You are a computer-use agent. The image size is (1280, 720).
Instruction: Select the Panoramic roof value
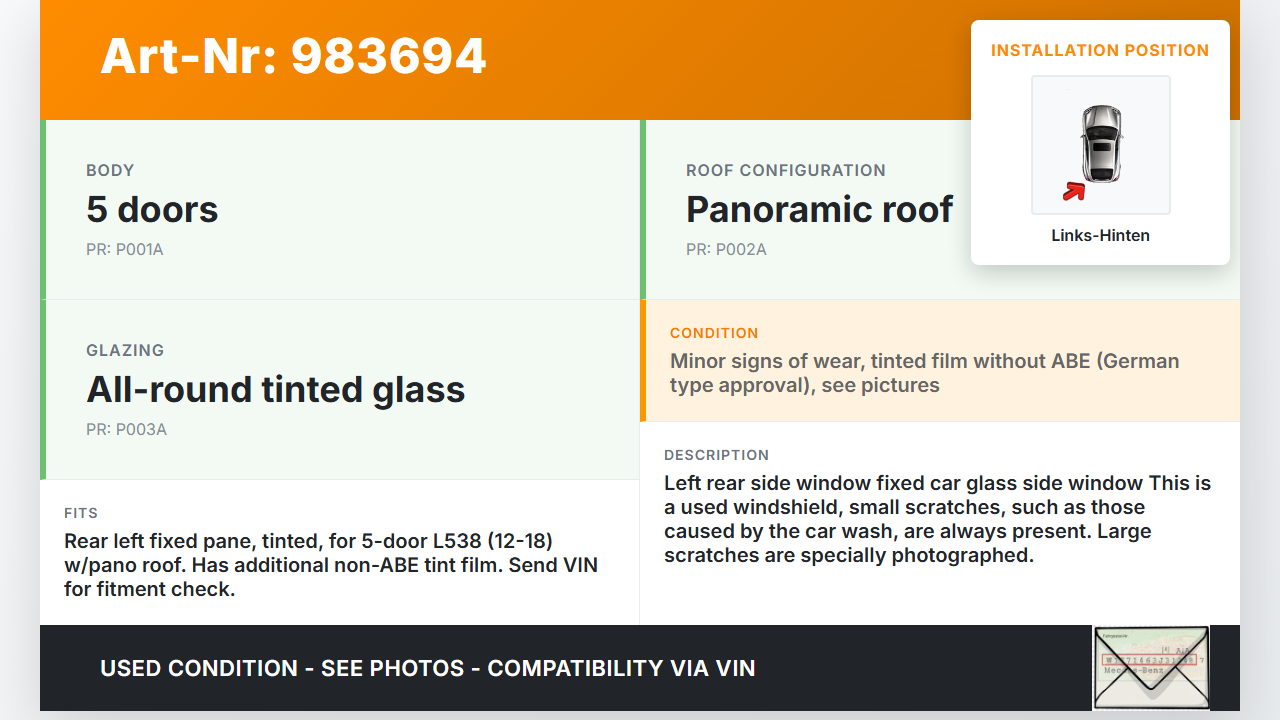819,209
